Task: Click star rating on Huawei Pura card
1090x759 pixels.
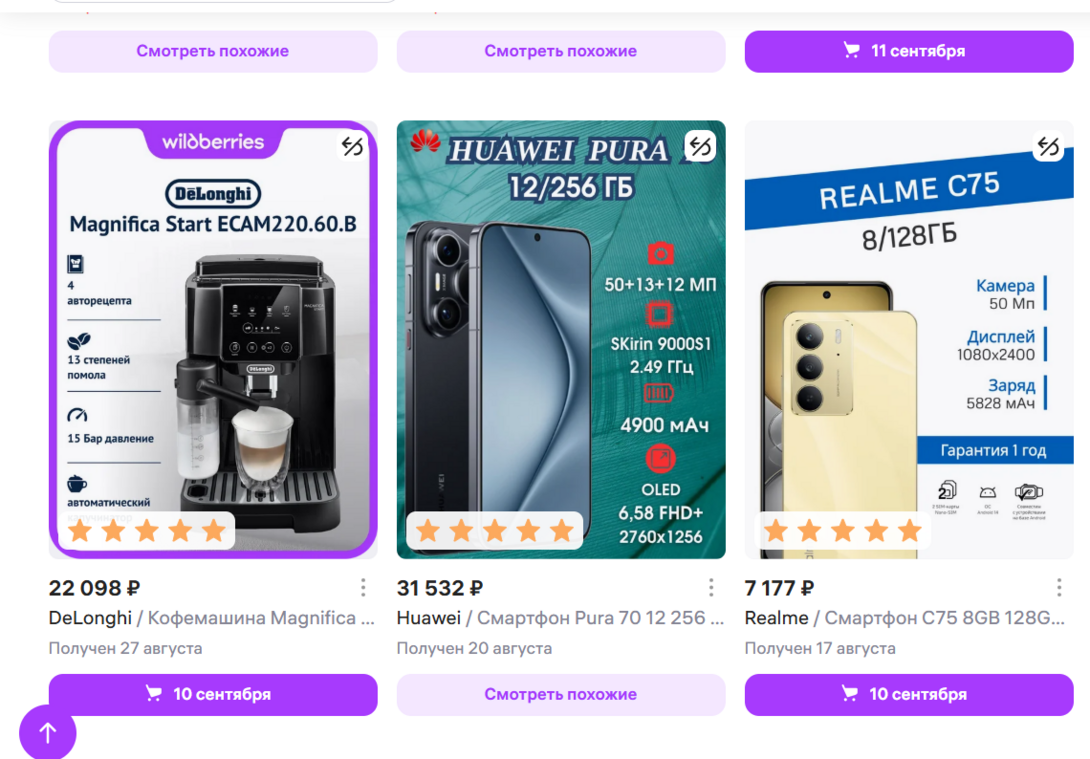Action: point(494,531)
